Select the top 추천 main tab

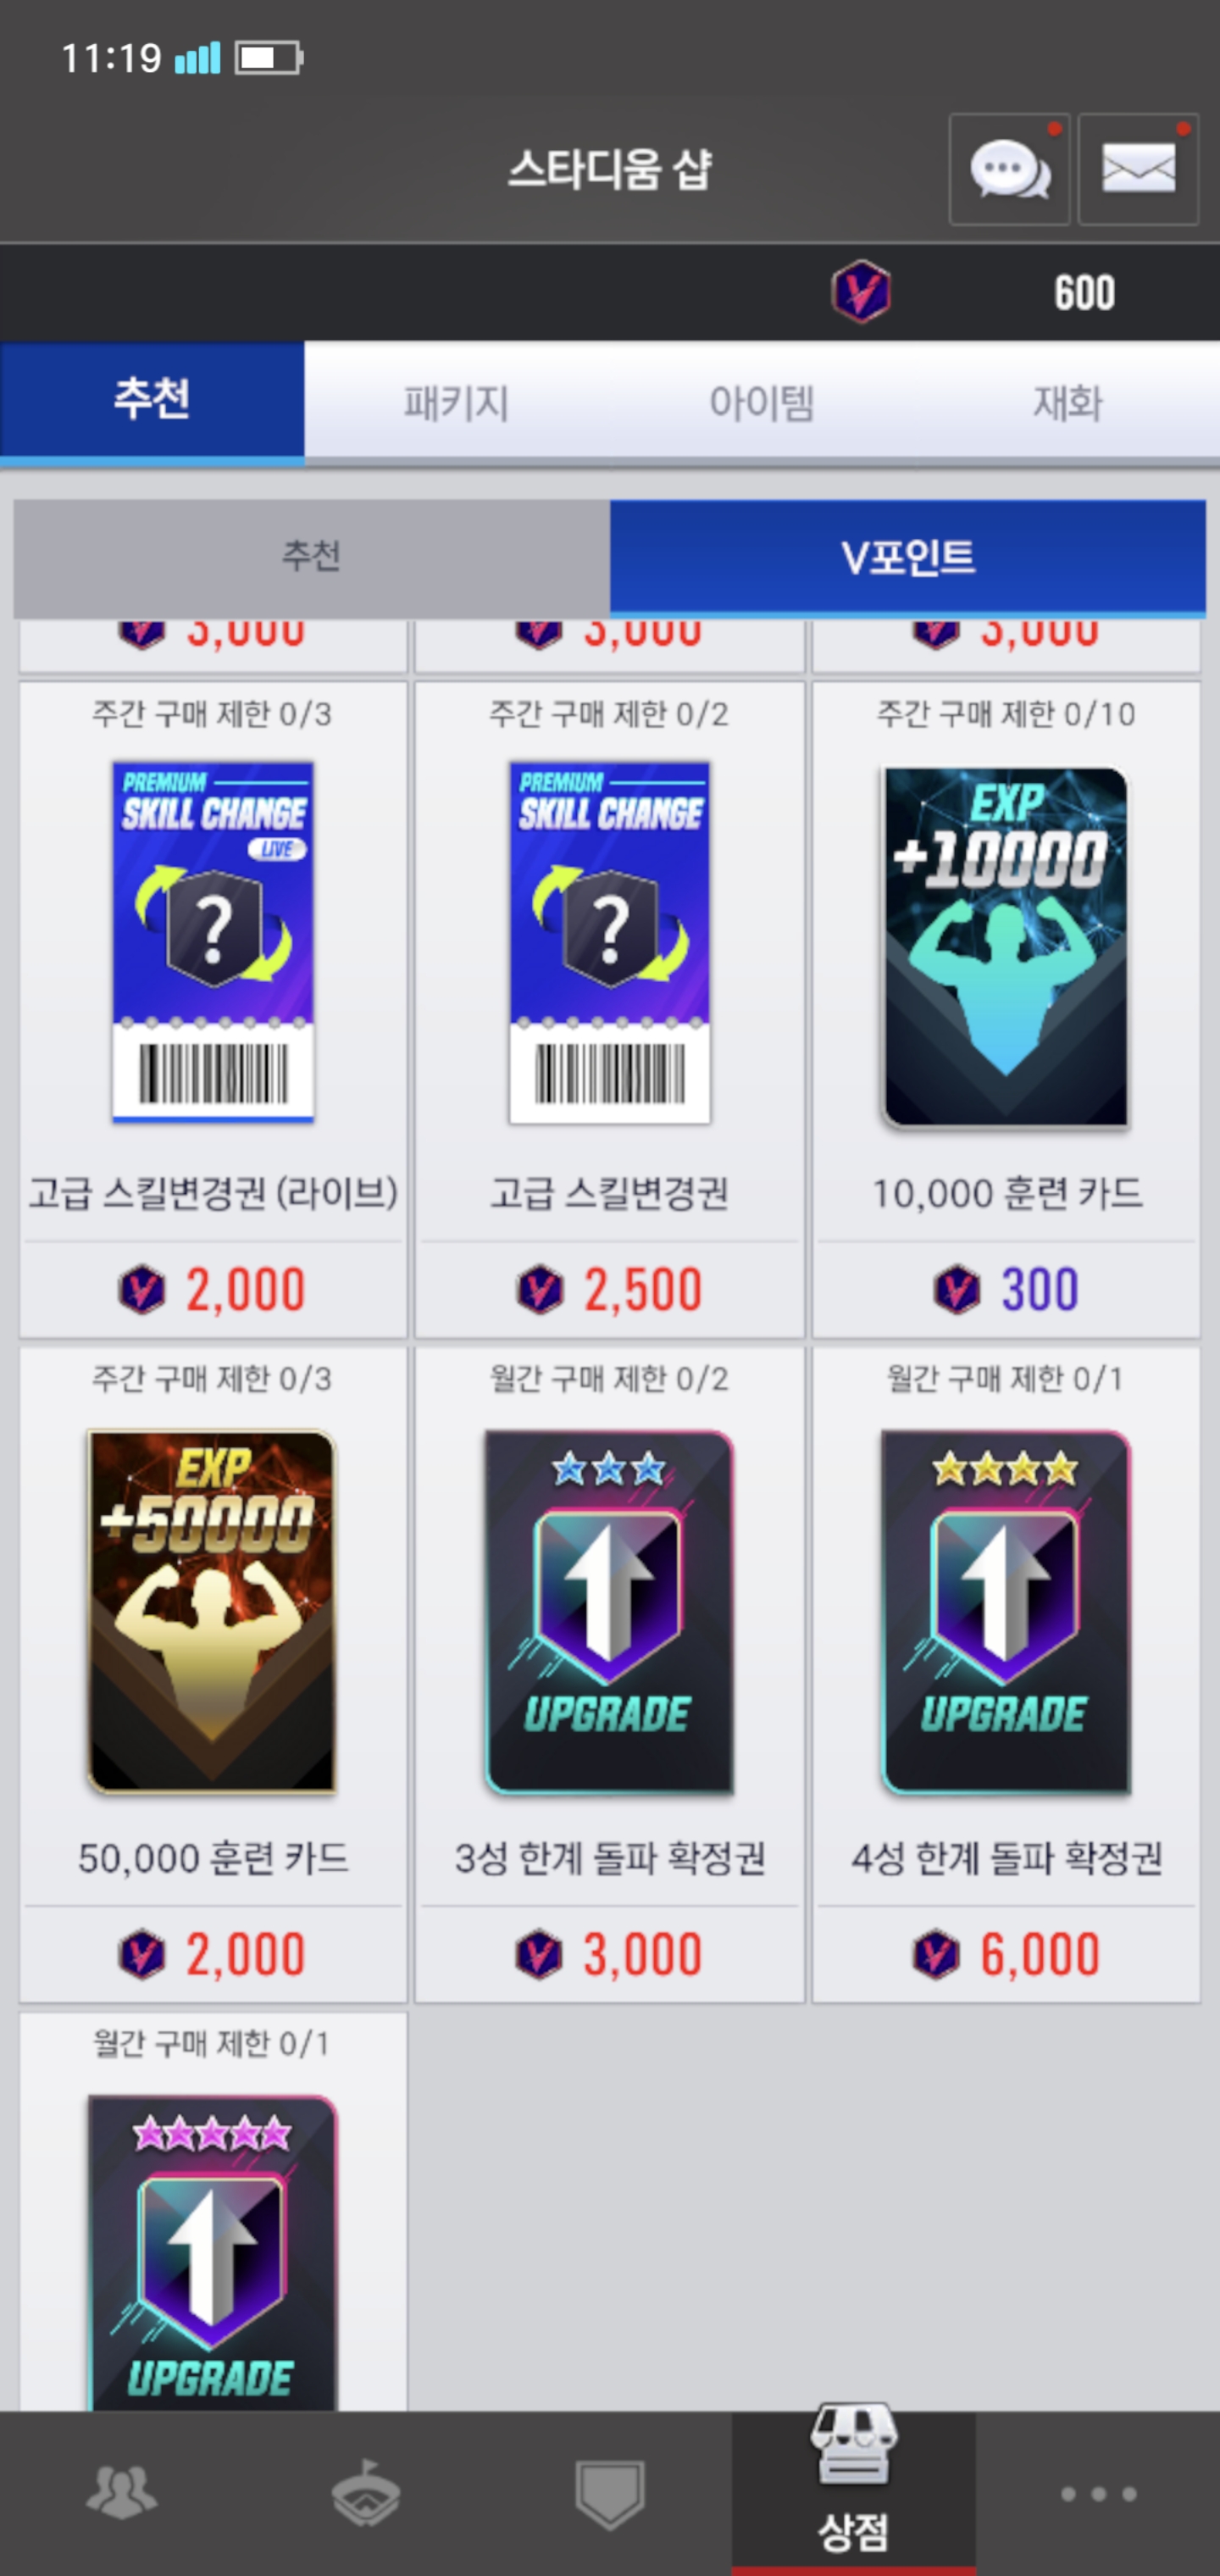coord(152,400)
